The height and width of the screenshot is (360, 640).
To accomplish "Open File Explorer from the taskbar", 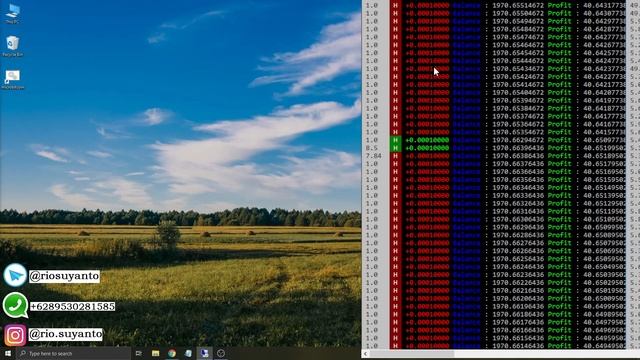I will coord(156,353).
